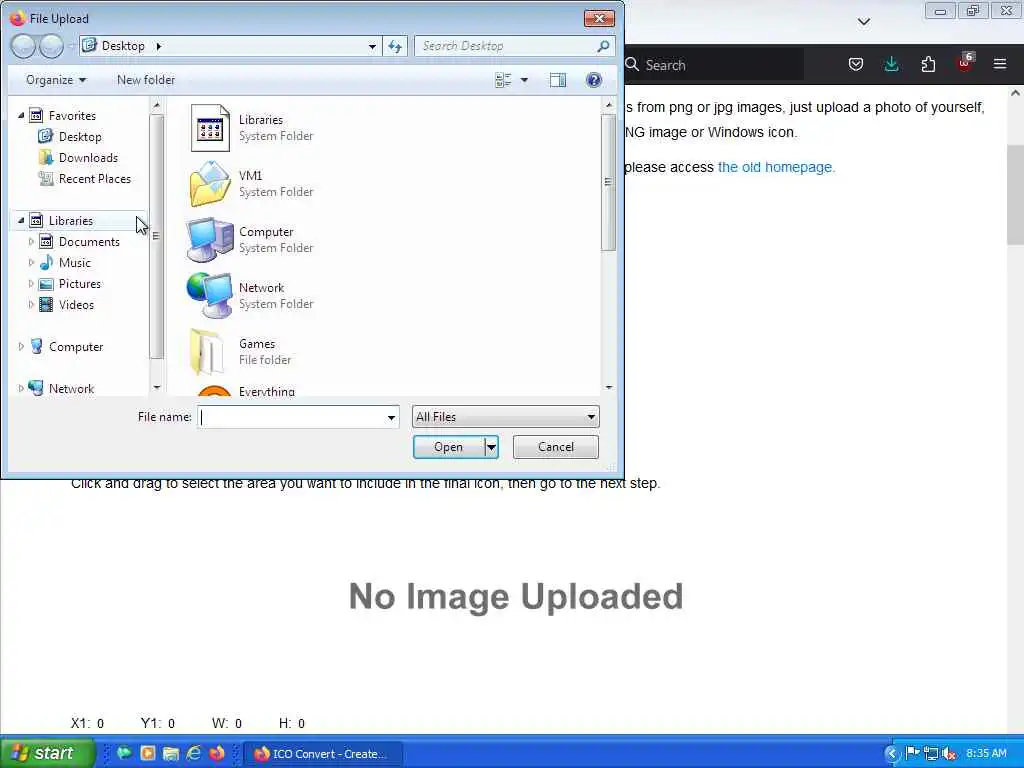Click the Cancel button
1024x768 pixels.
556,447
